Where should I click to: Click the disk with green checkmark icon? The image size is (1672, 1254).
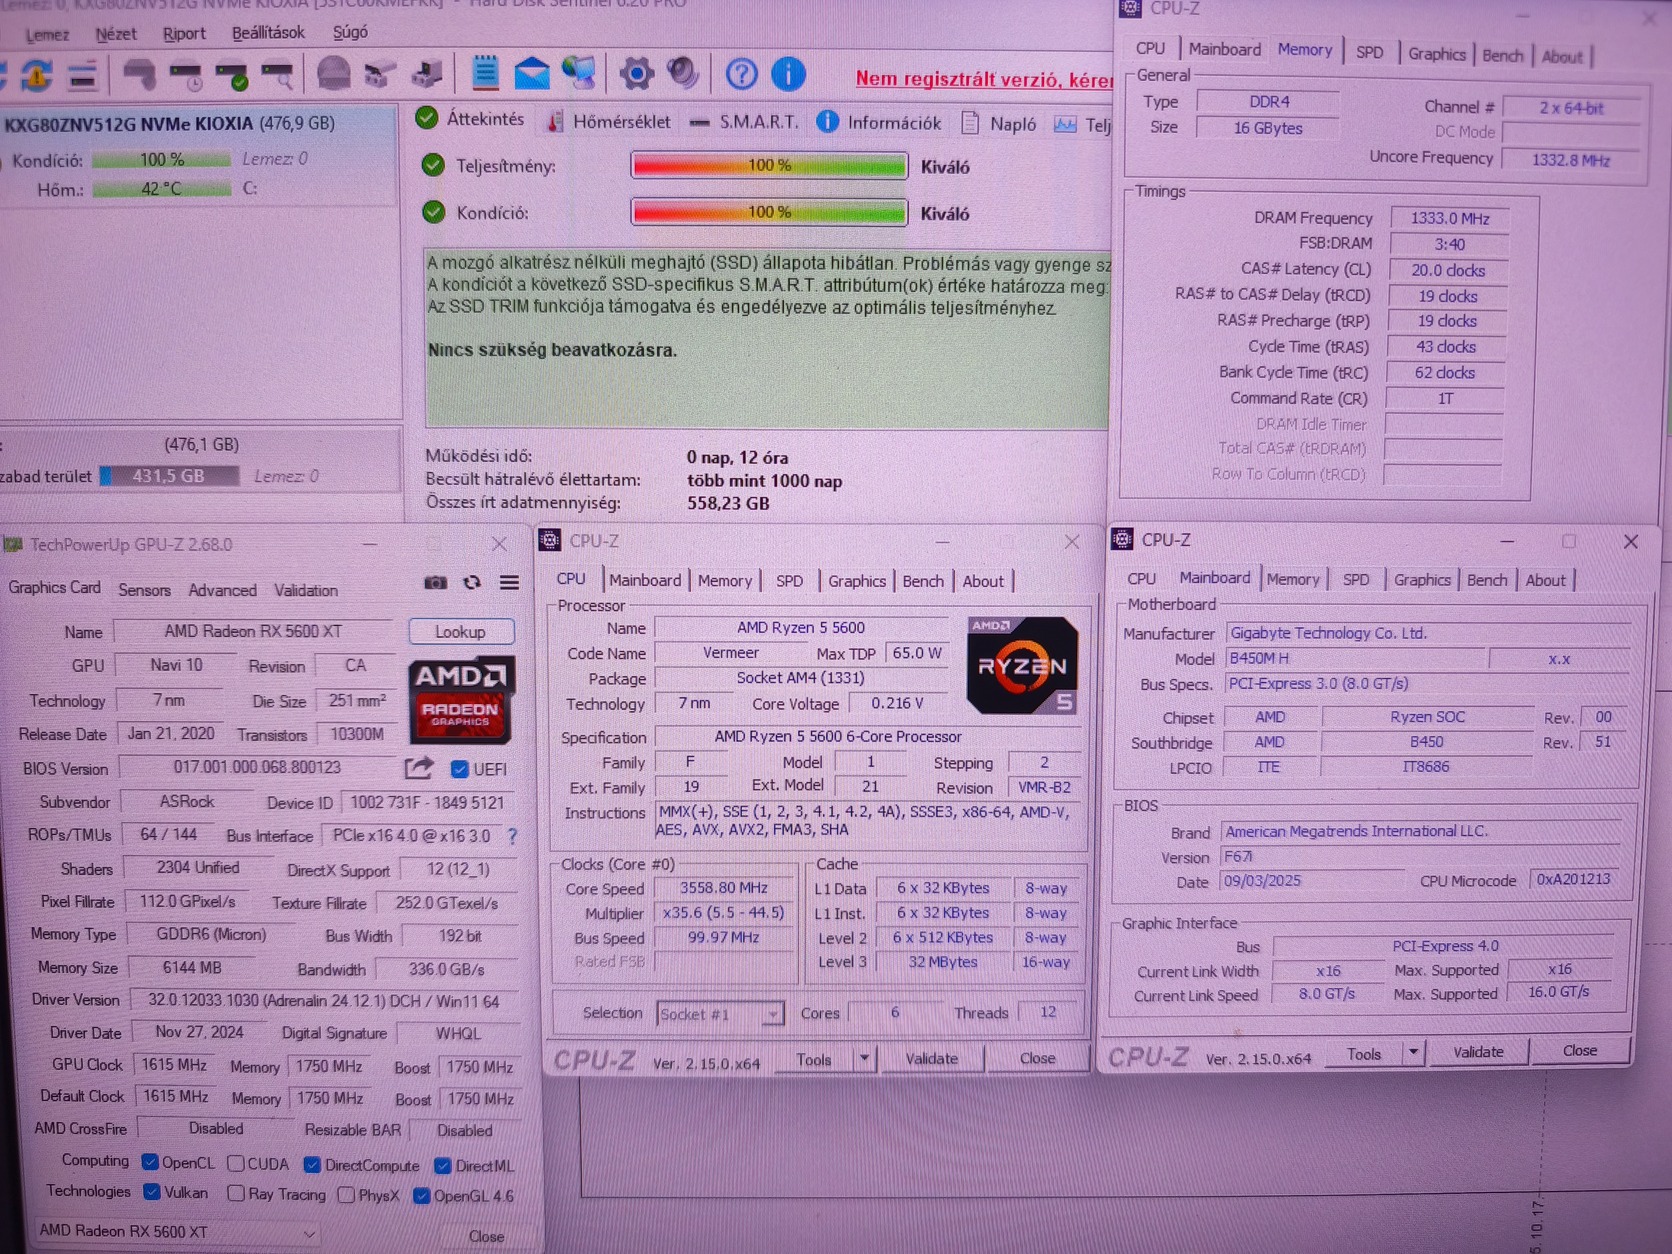(x=232, y=75)
